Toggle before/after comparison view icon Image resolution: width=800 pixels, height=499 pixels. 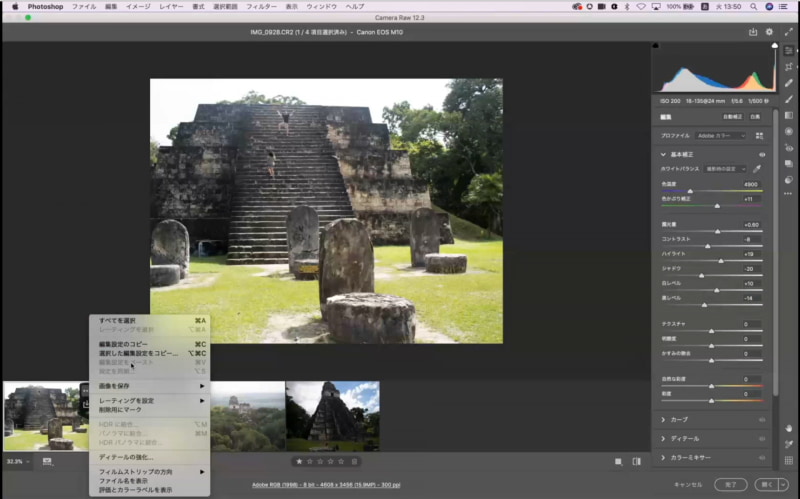pyautogui.click(x=637, y=462)
